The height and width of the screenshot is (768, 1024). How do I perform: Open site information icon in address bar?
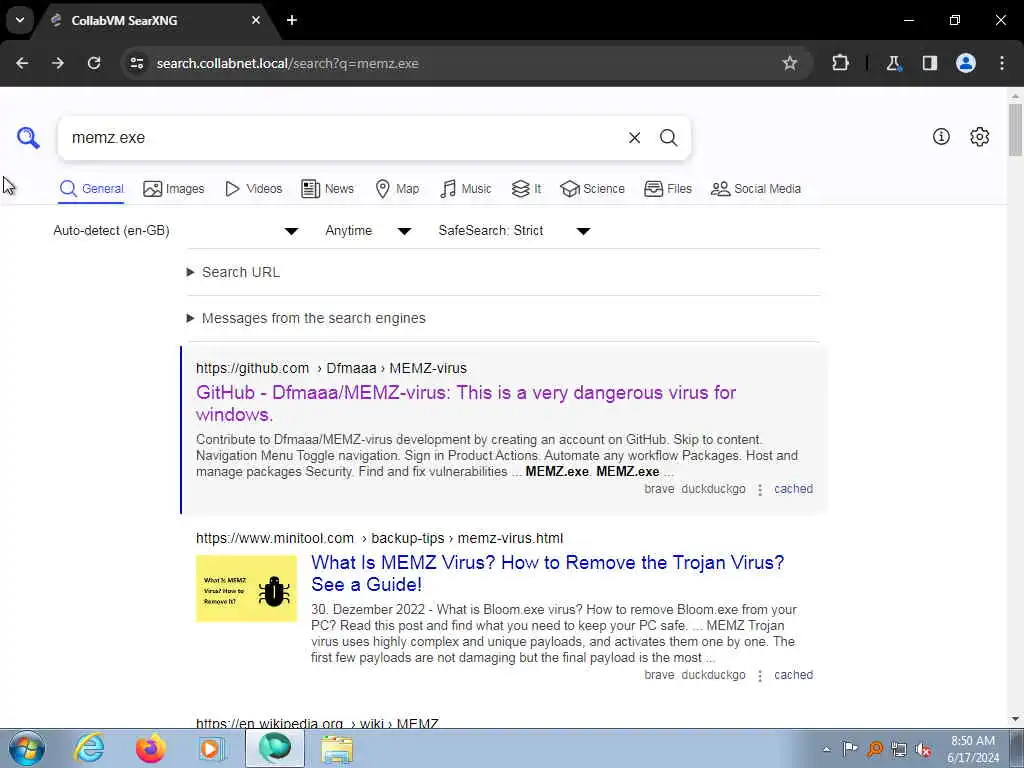(x=136, y=63)
